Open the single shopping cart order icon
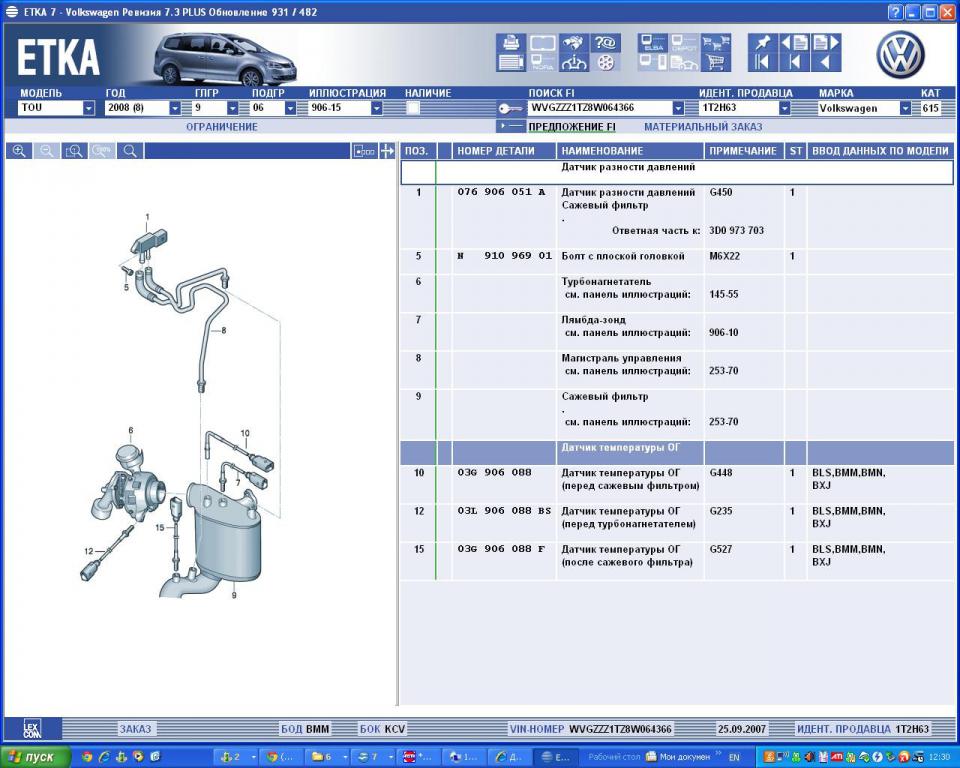Image resolution: width=960 pixels, height=768 pixels. [x=715, y=62]
